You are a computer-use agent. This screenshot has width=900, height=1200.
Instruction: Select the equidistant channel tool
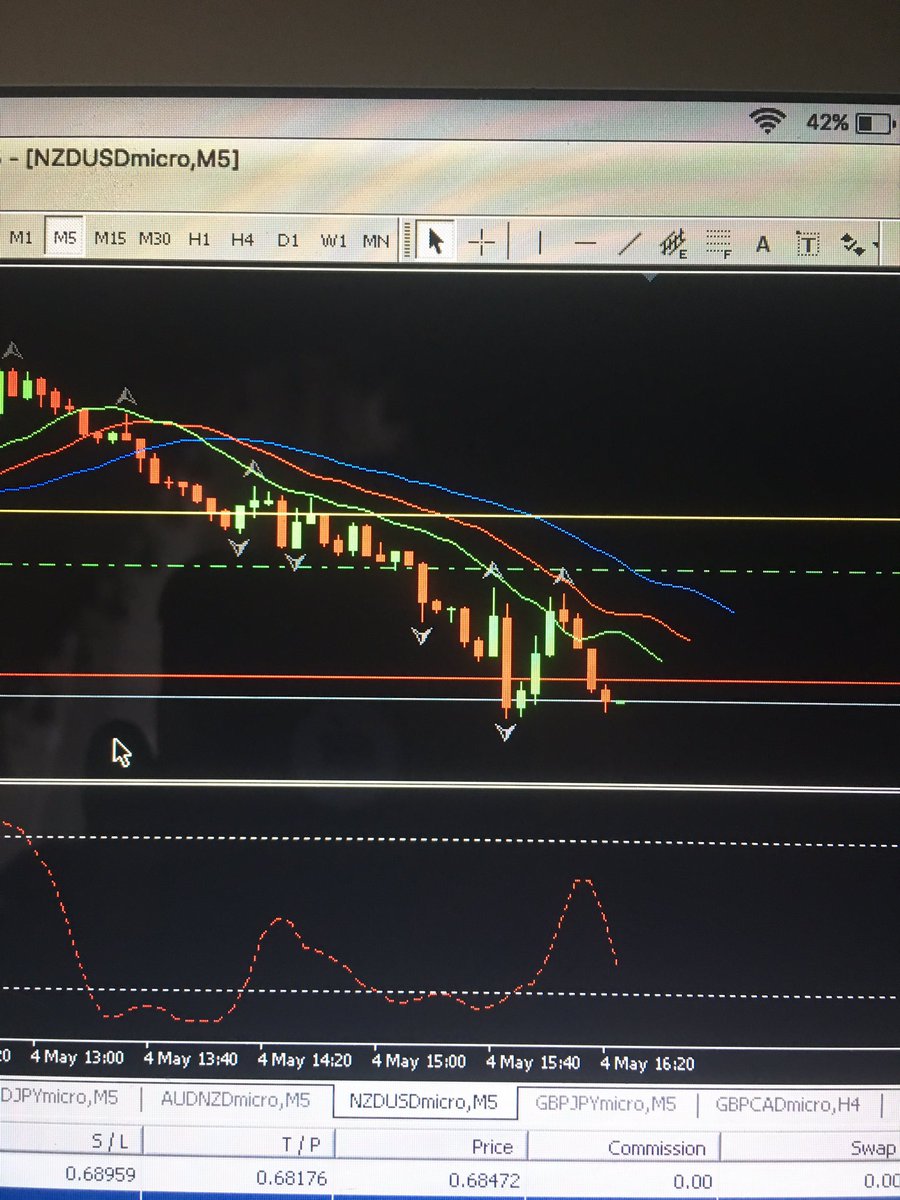coord(674,243)
